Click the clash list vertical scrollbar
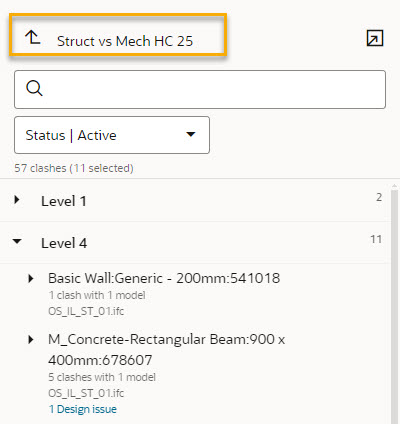The width and height of the screenshot is (400, 424). pos(394,303)
